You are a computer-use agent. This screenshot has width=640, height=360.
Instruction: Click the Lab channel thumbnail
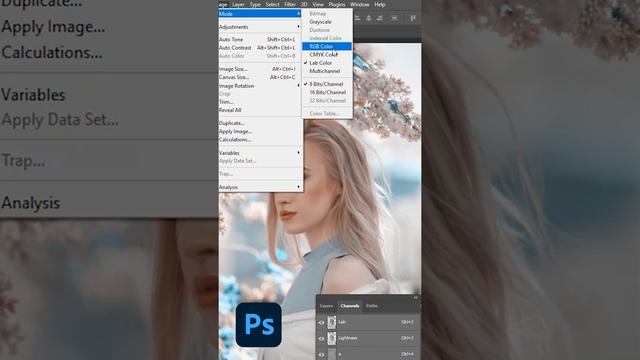(332, 322)
